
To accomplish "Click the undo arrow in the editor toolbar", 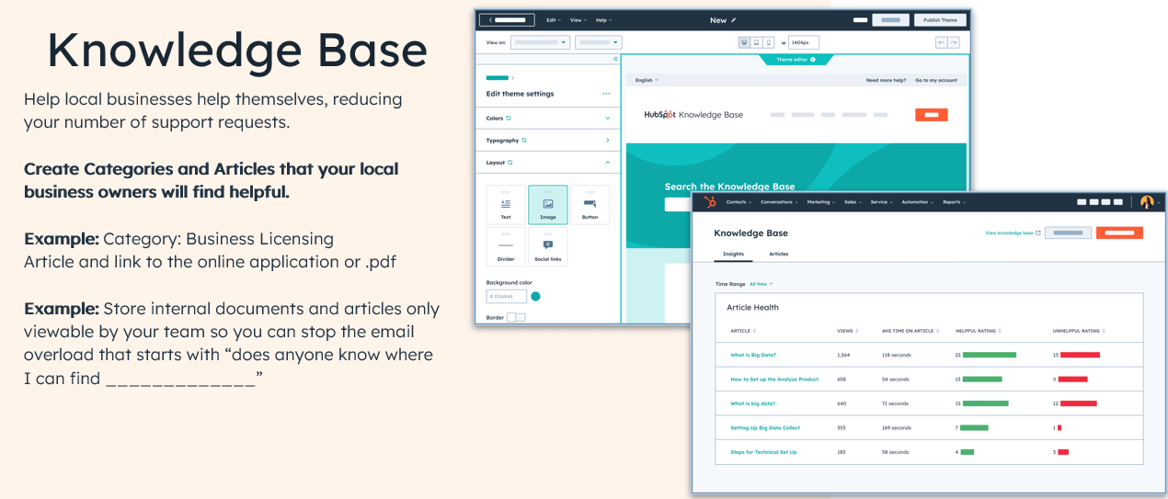I will tap(941, 43).
